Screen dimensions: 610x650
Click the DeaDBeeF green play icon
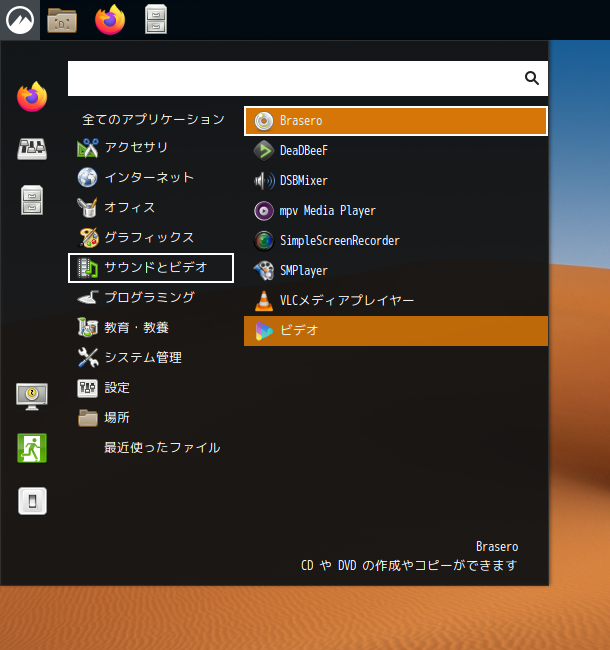coord(264,150)
